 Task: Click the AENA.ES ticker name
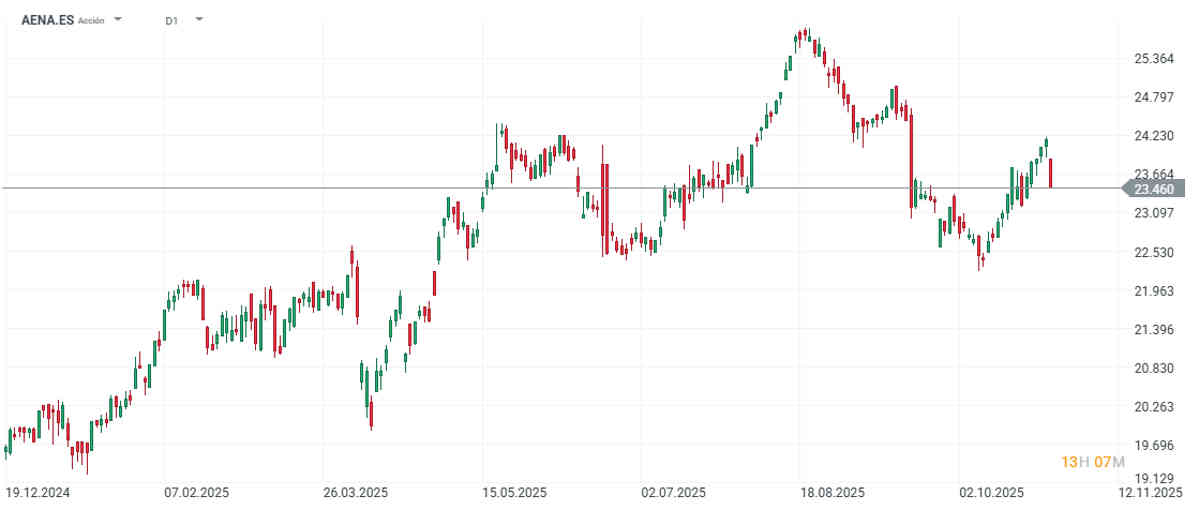48,19
